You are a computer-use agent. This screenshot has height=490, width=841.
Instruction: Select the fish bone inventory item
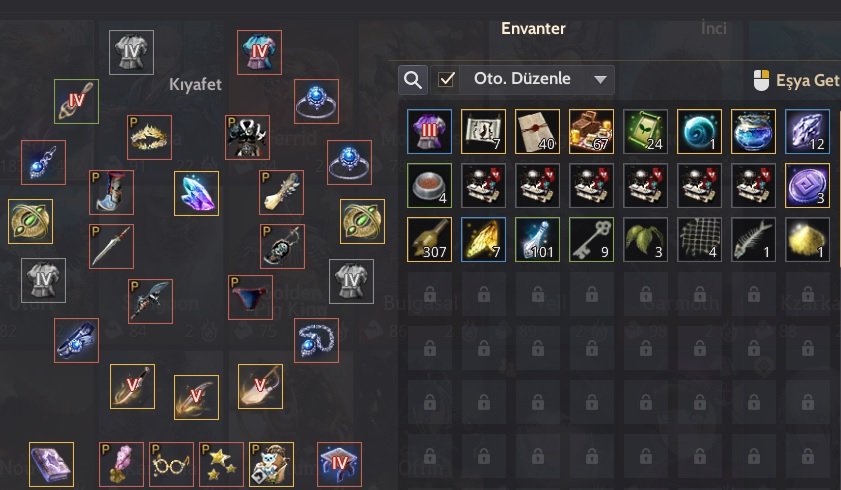753,240
